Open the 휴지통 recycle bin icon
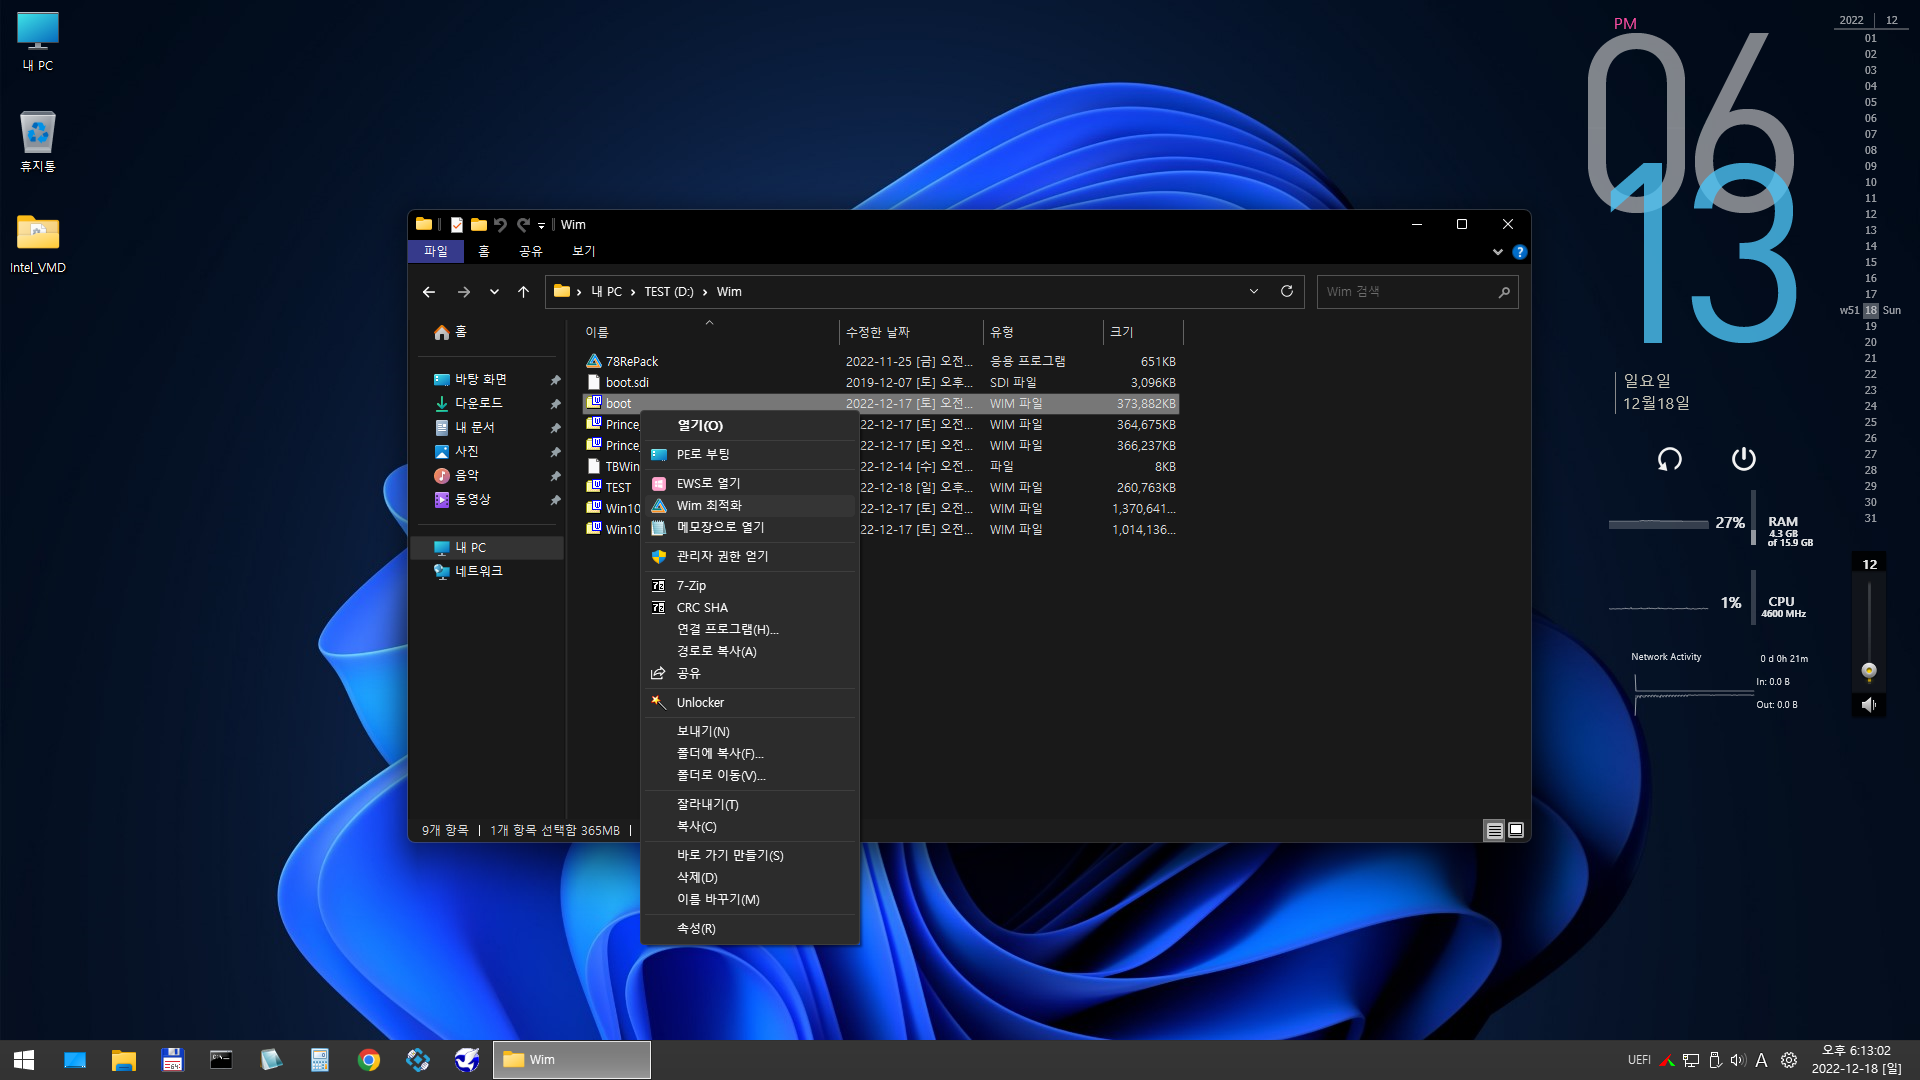Image resolution: width=1920 pixels, height=1080 pixels. coord(38,141)
